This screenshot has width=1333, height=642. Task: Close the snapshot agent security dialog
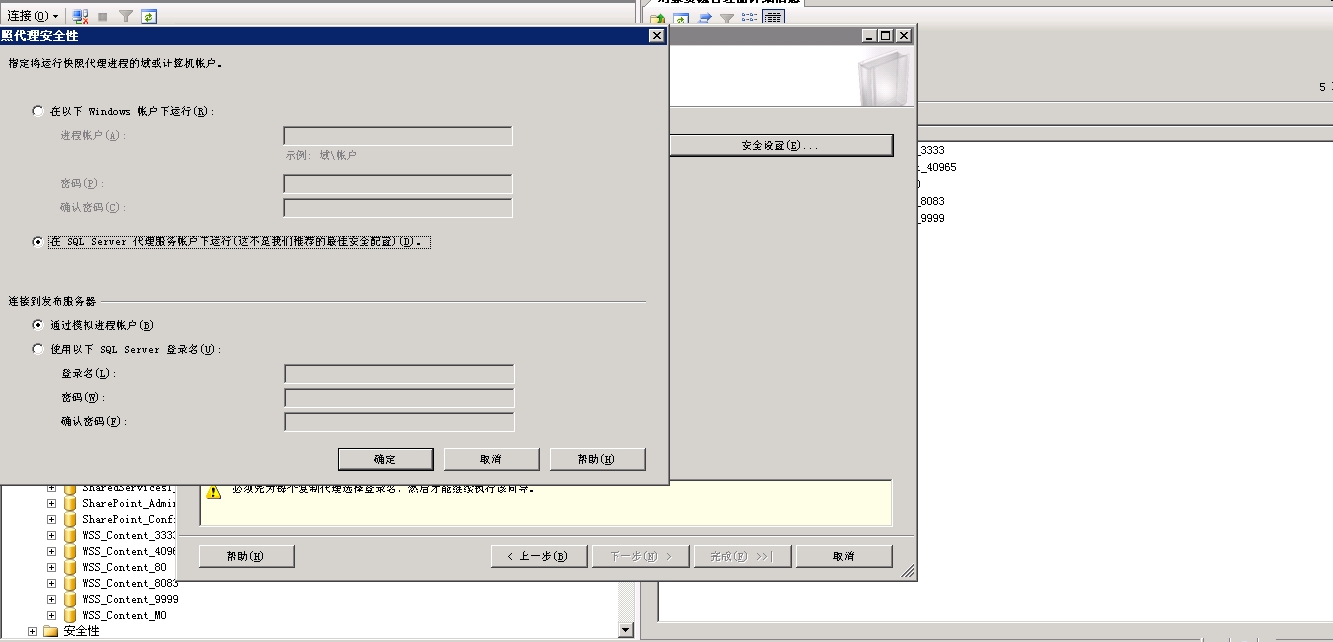point(656,35)
